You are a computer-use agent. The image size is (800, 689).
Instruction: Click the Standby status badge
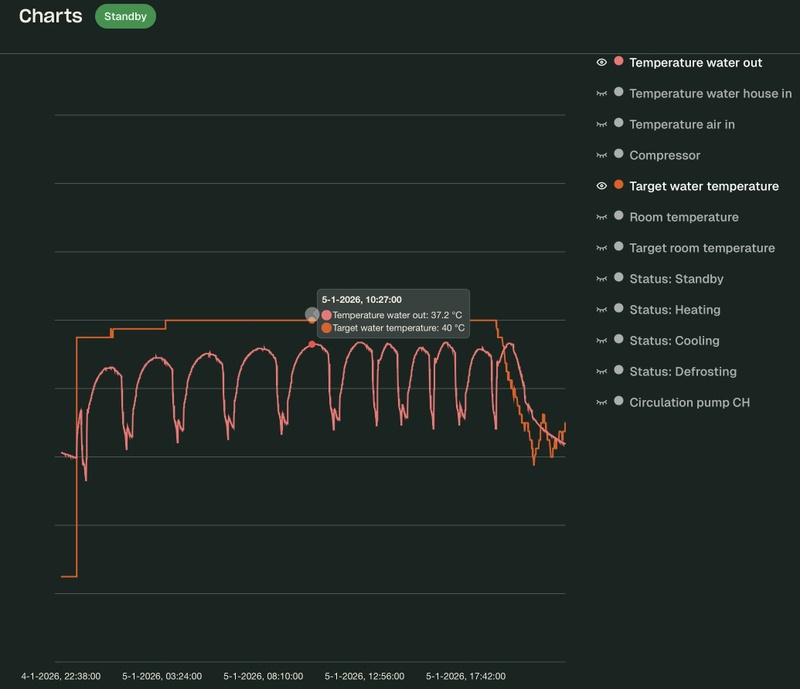(126, 16)
